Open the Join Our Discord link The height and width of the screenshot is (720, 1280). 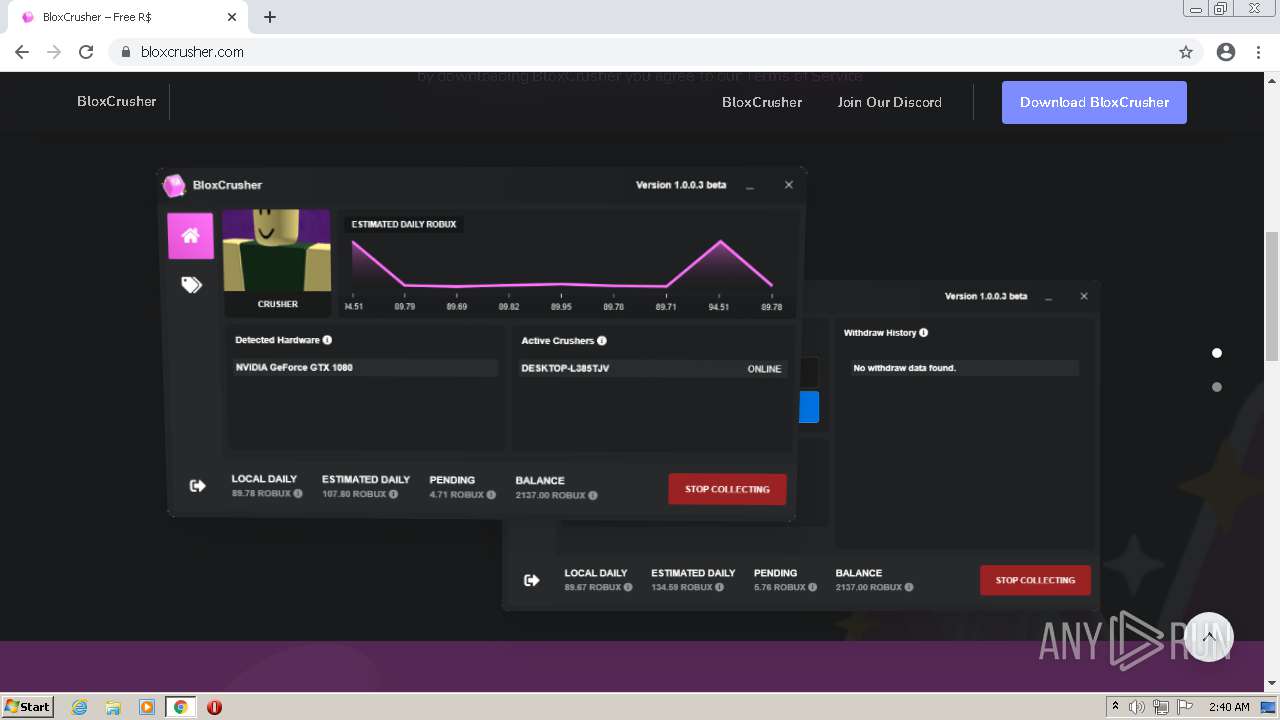(x=890, y=102)
